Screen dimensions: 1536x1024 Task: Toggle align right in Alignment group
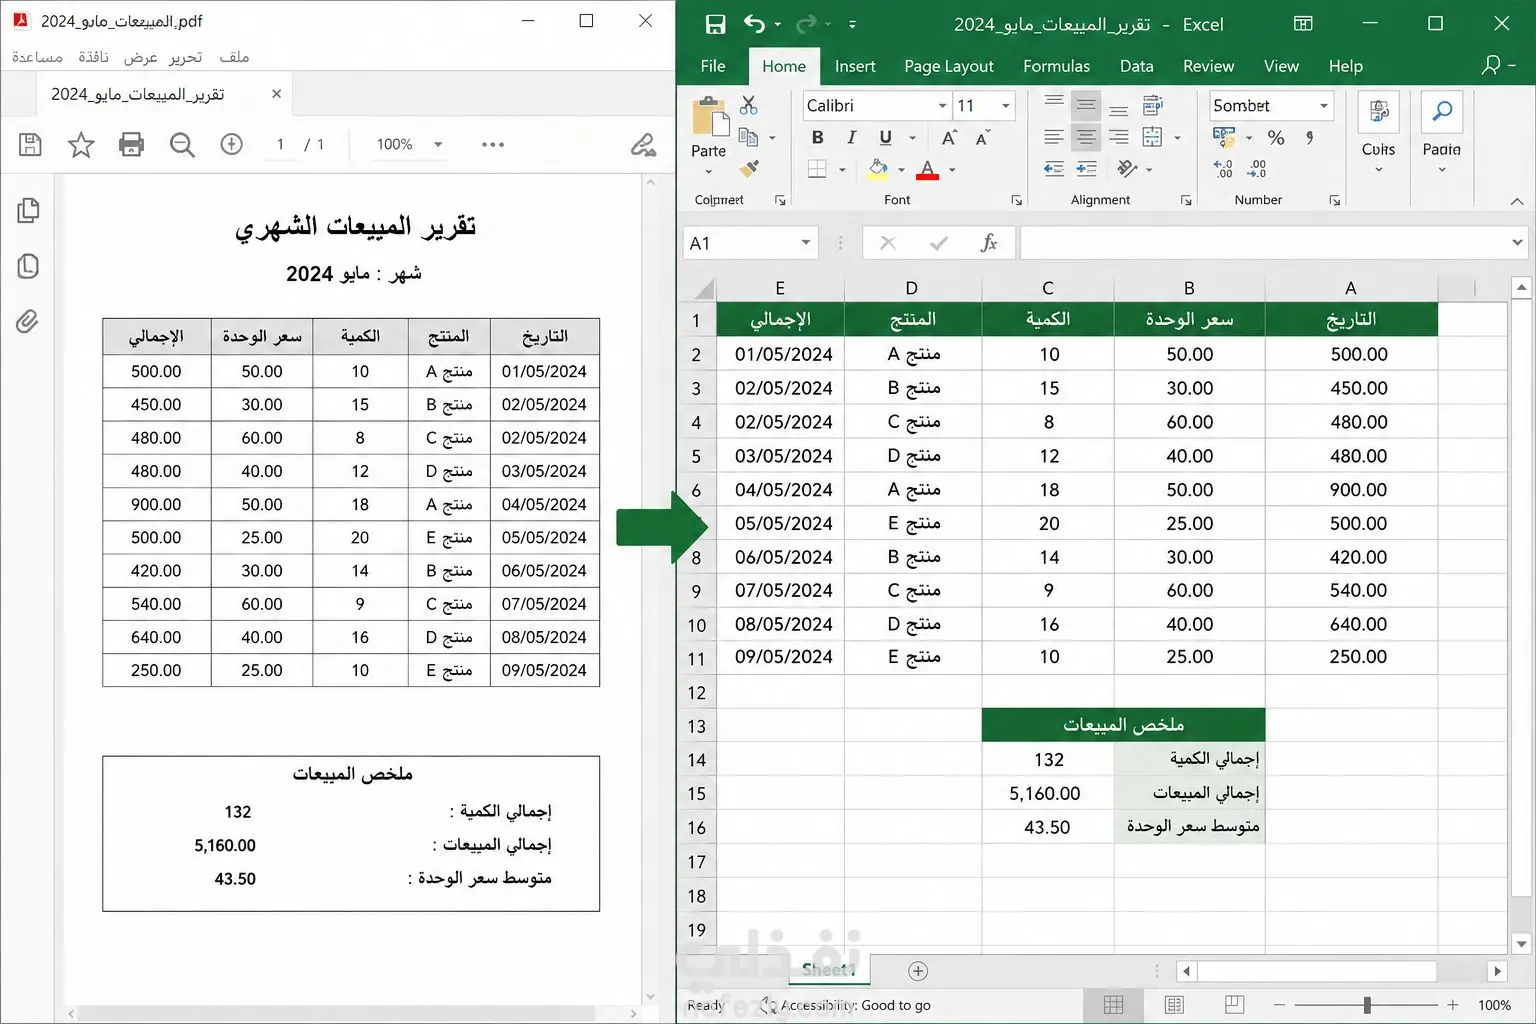click(x=1119, y=137)
